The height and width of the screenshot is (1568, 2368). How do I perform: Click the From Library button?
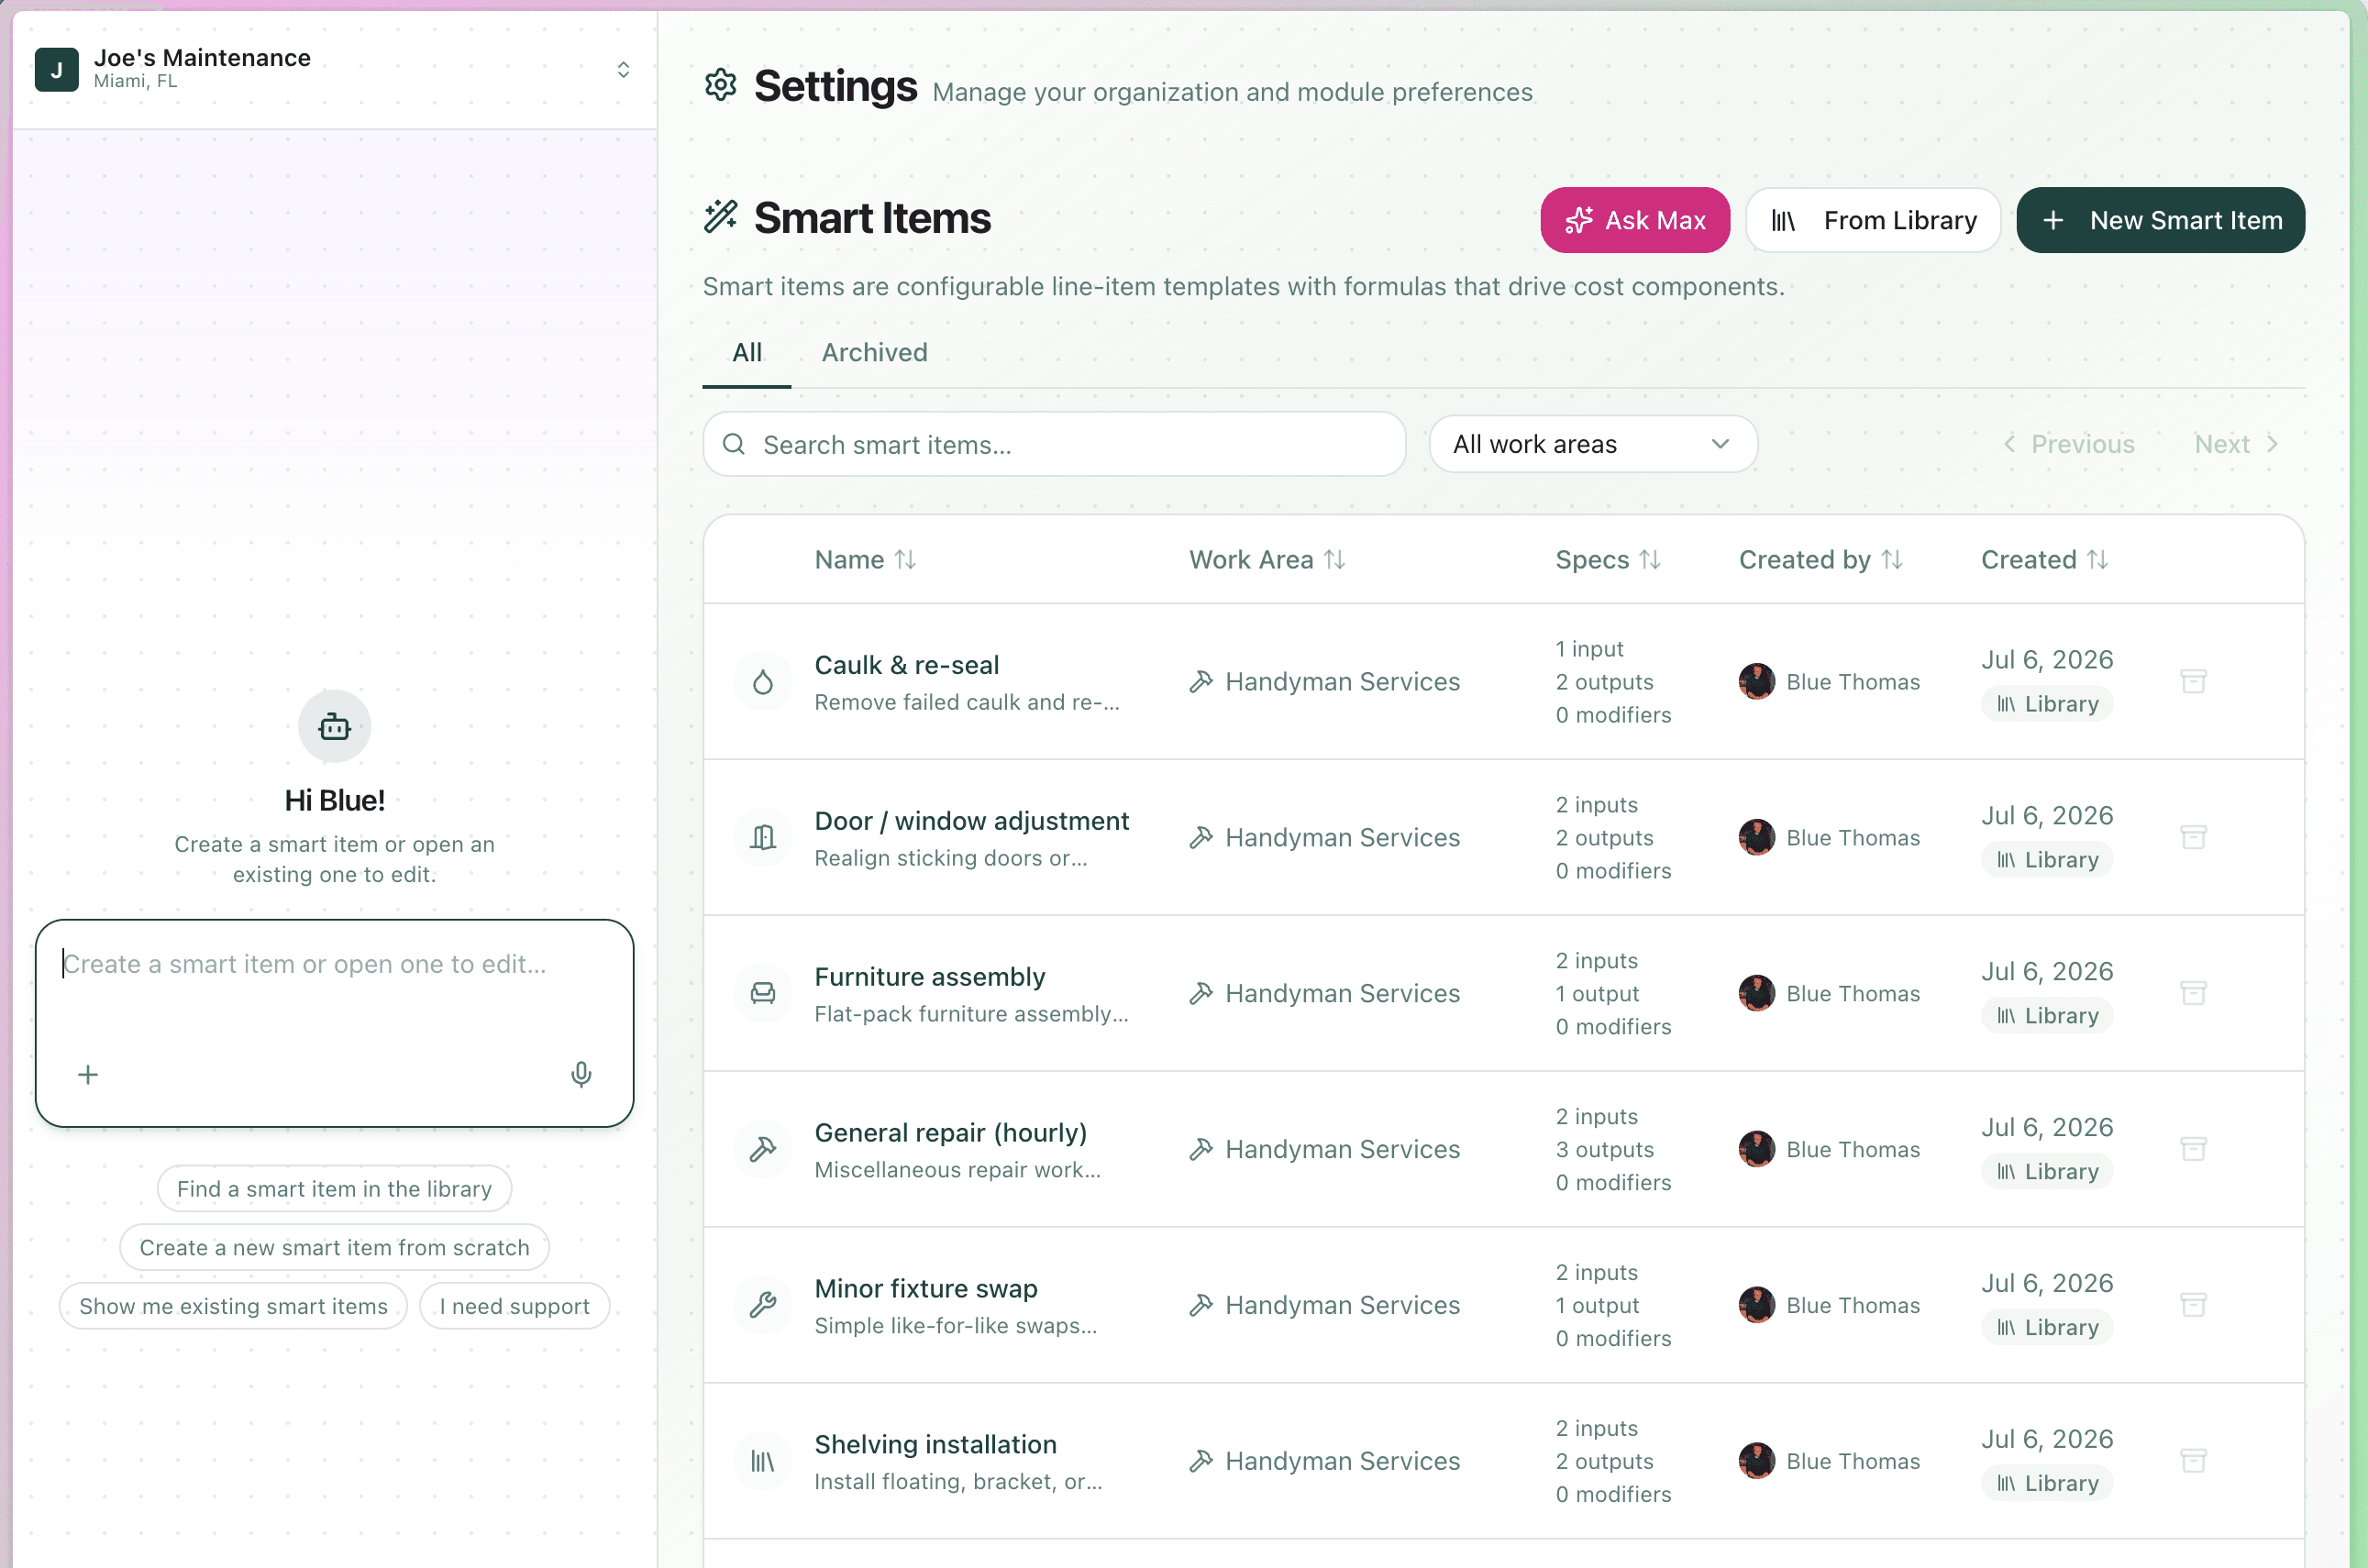[x=1873, y=220]
